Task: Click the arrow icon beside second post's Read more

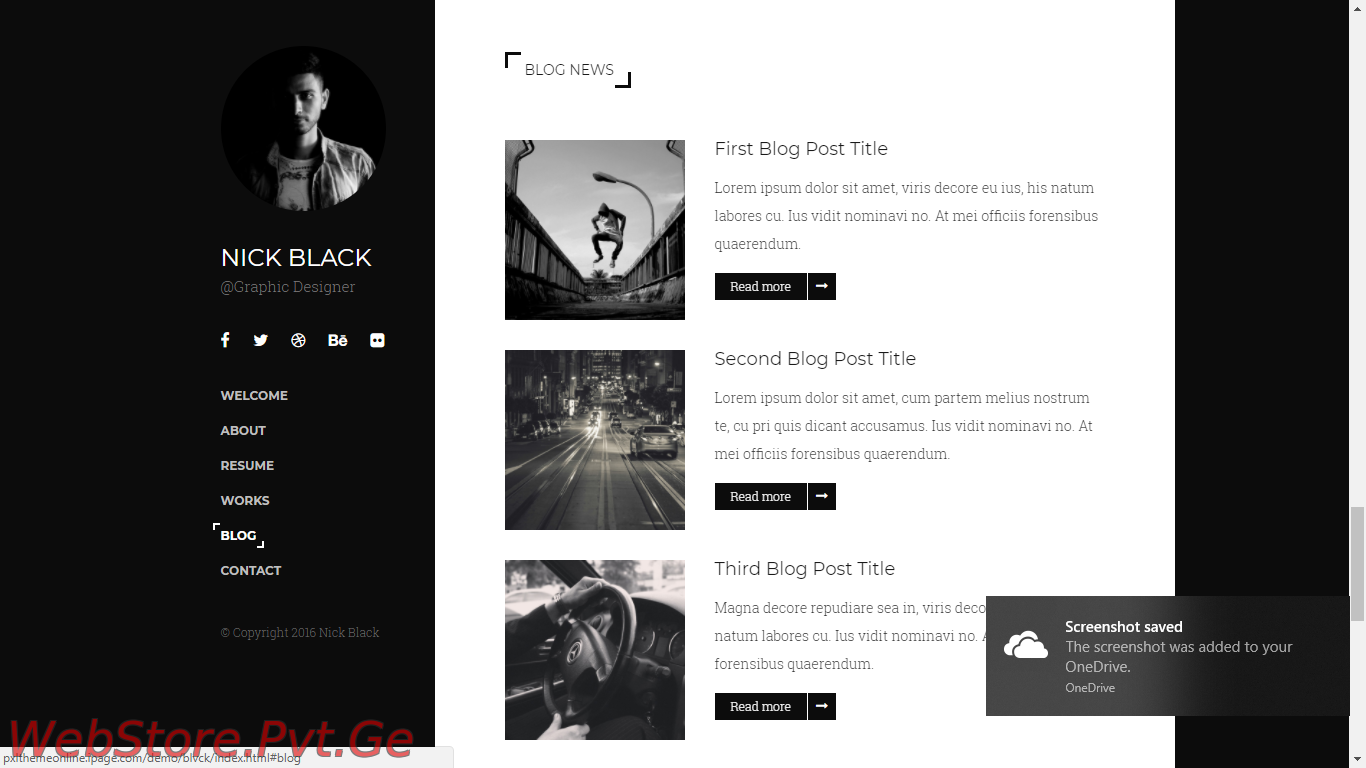Action: tap(822, 496)
